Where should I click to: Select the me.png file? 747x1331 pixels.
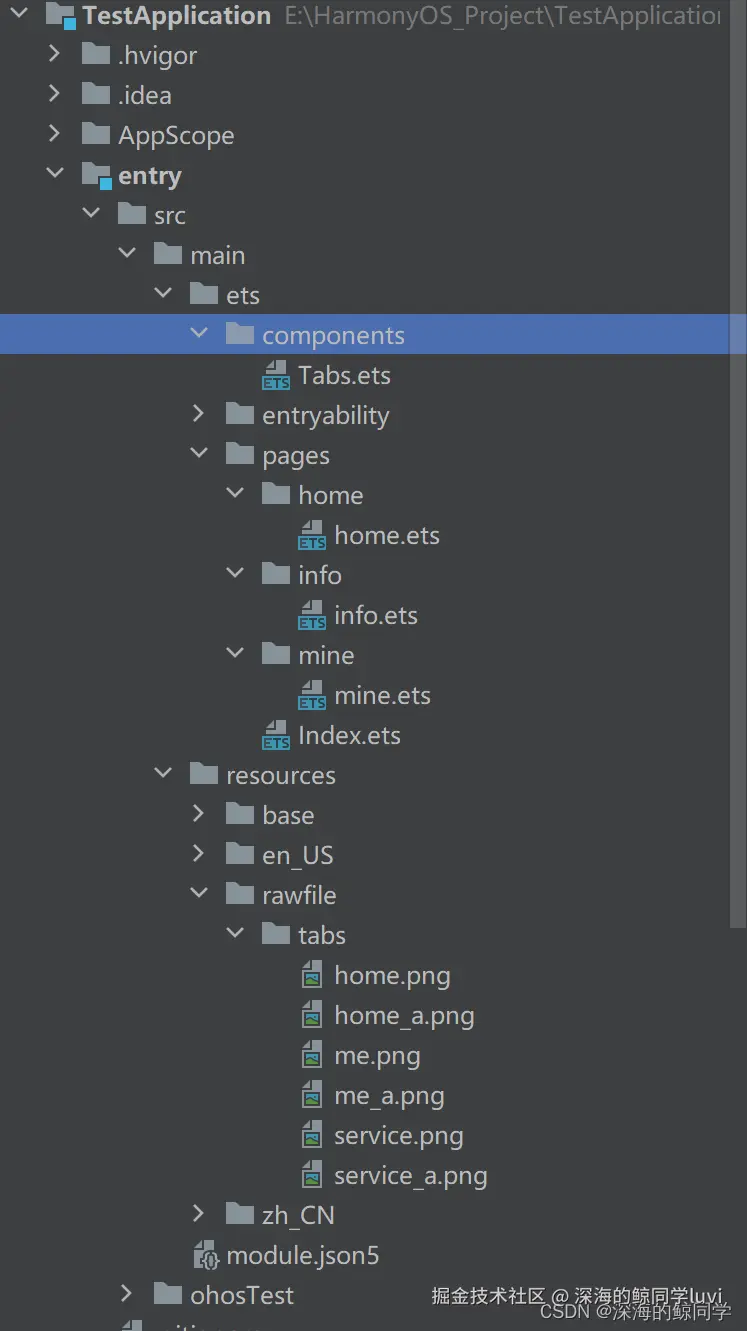(x=377, y=1056)
